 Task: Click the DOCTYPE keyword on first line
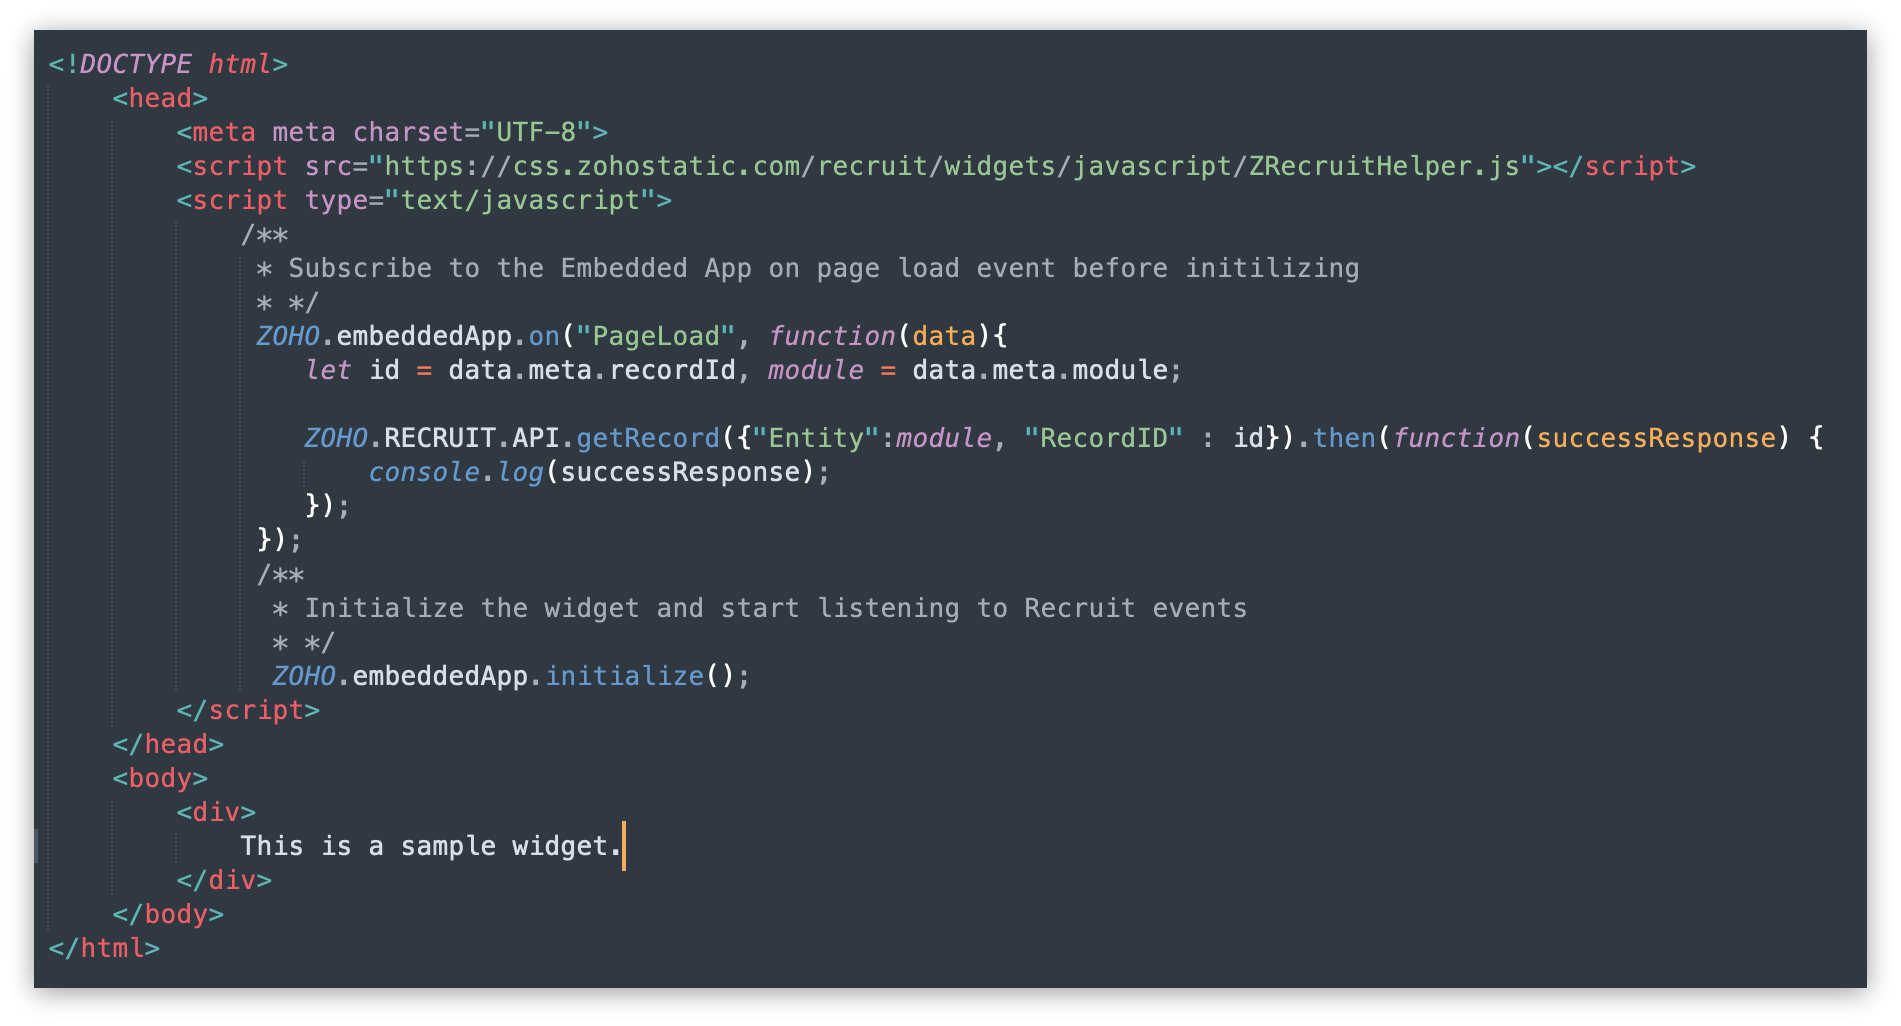(x=135, y=64)
